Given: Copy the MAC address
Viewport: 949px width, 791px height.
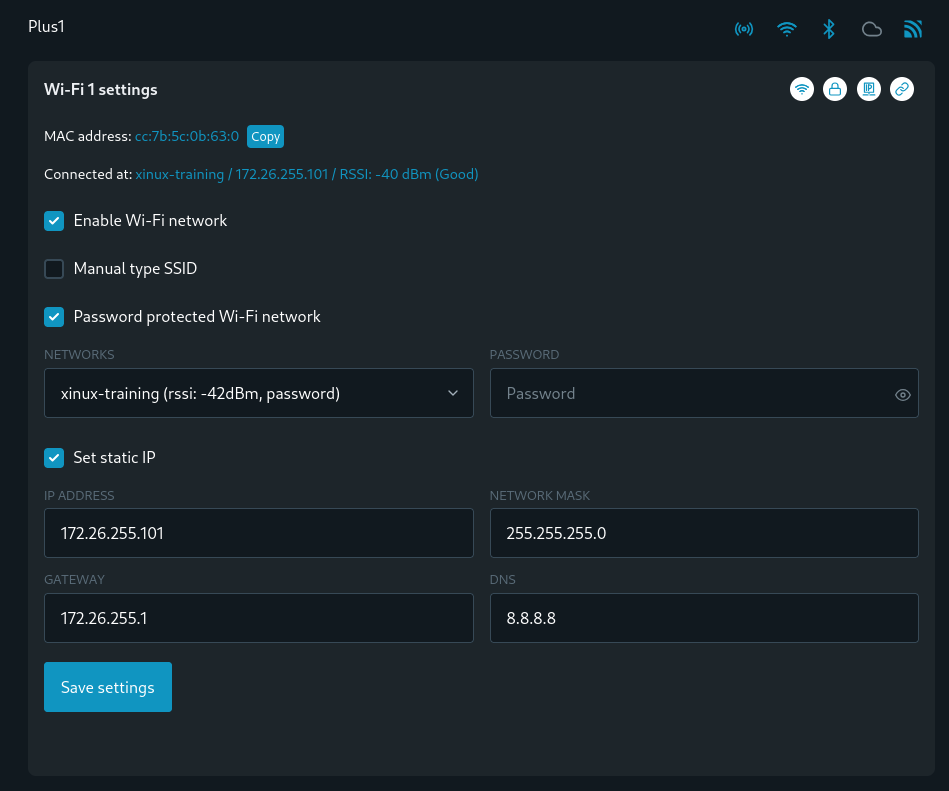Looking at the screenshot, I should tap(265, 137).
